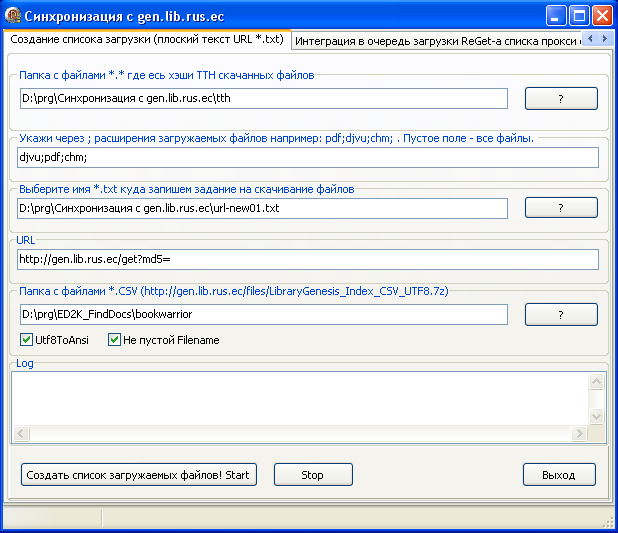Click the 'Выход' exit button
618x533 pixels.
tap(559, 475)
